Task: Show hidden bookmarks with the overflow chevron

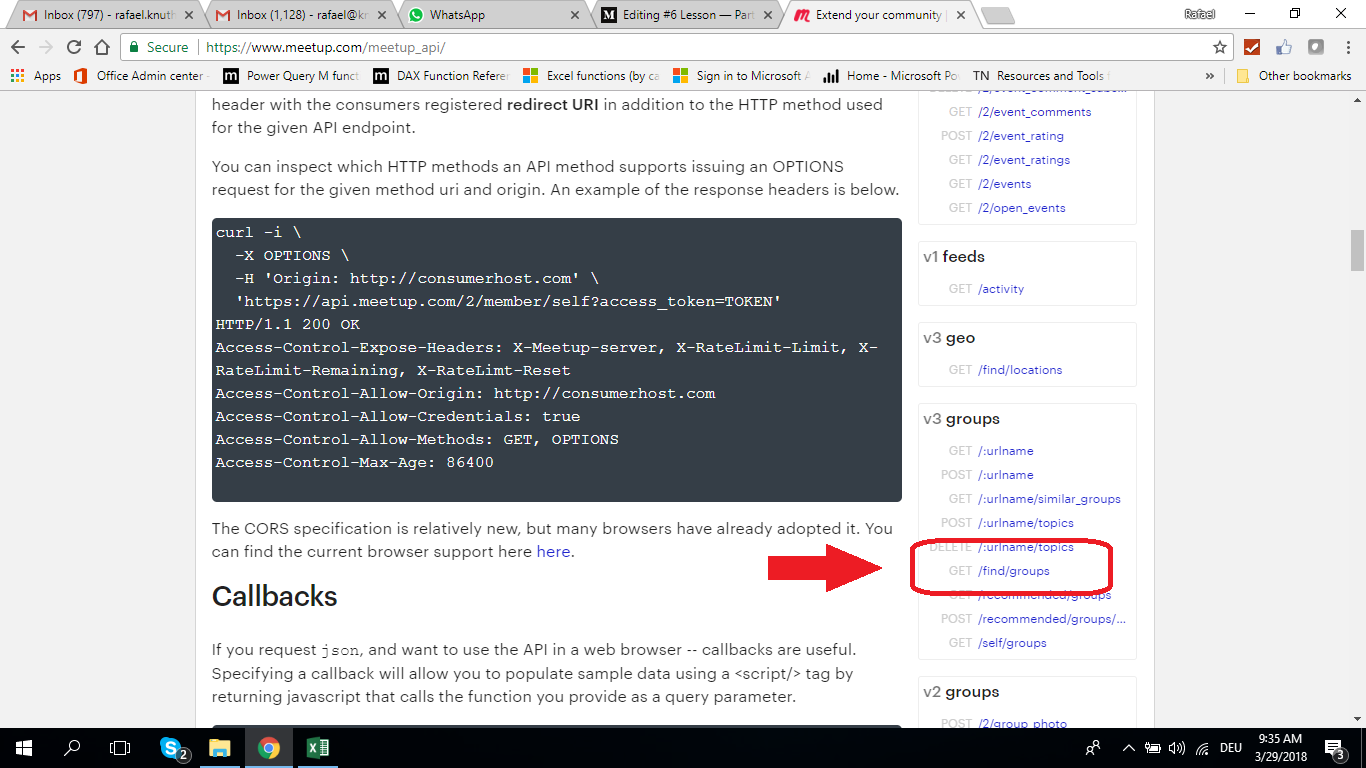Action: click(1209, 75)
